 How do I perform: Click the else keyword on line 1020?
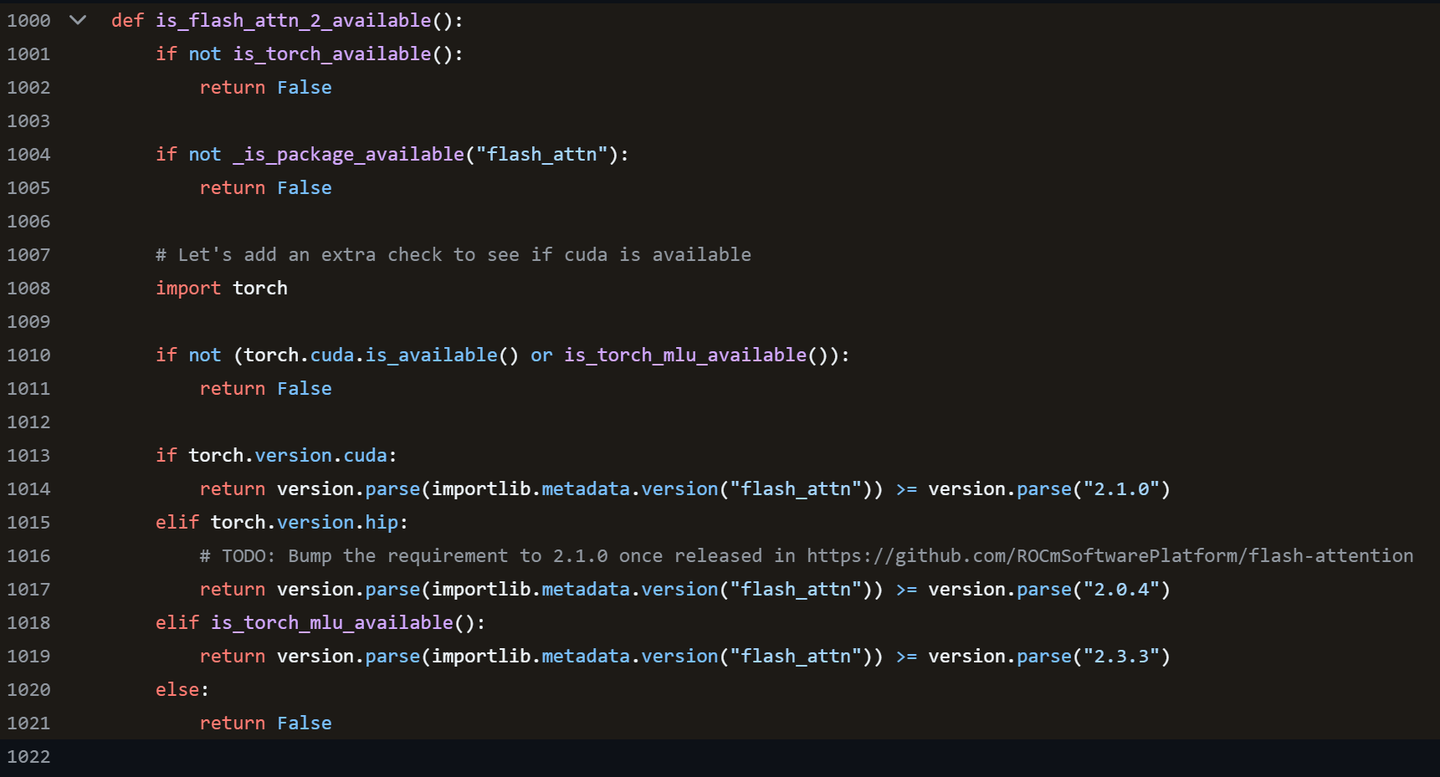coord(177,689)
